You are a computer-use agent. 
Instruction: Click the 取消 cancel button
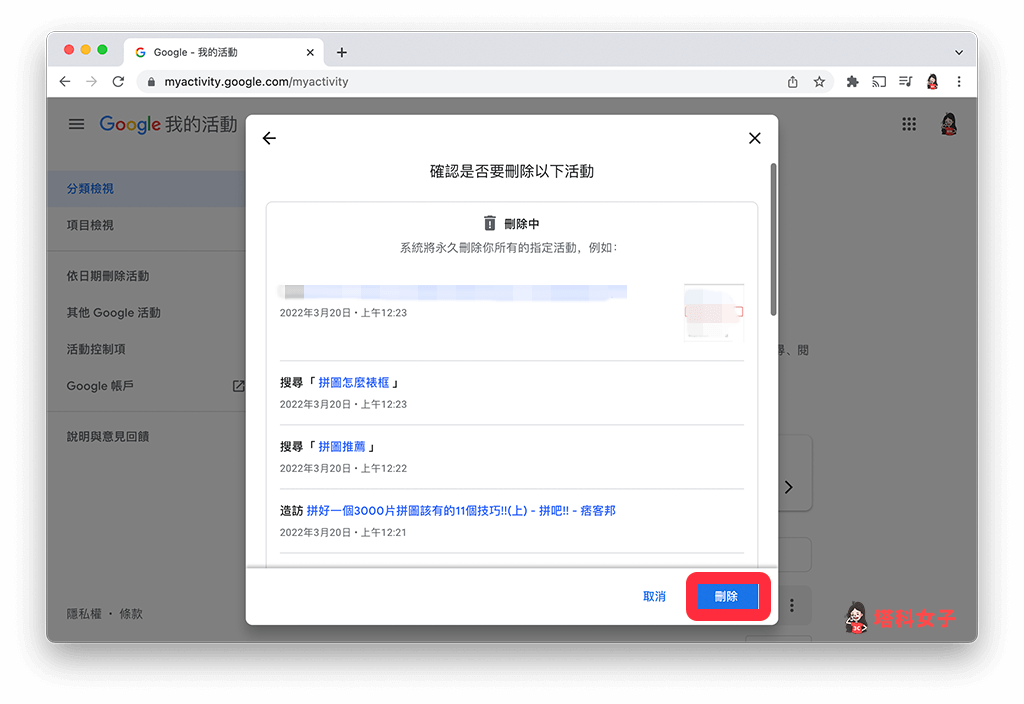coord(654,596)
